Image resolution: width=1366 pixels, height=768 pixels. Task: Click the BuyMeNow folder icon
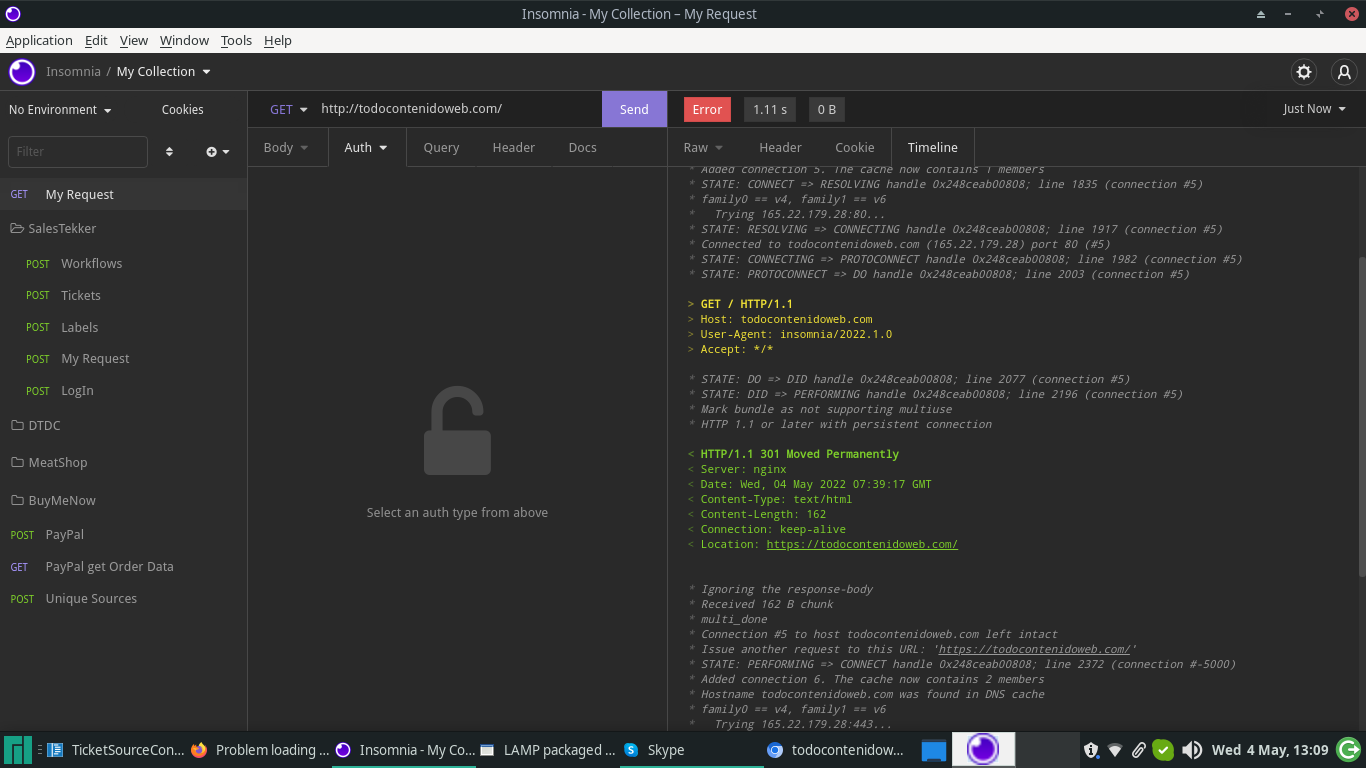pos(17,500)
